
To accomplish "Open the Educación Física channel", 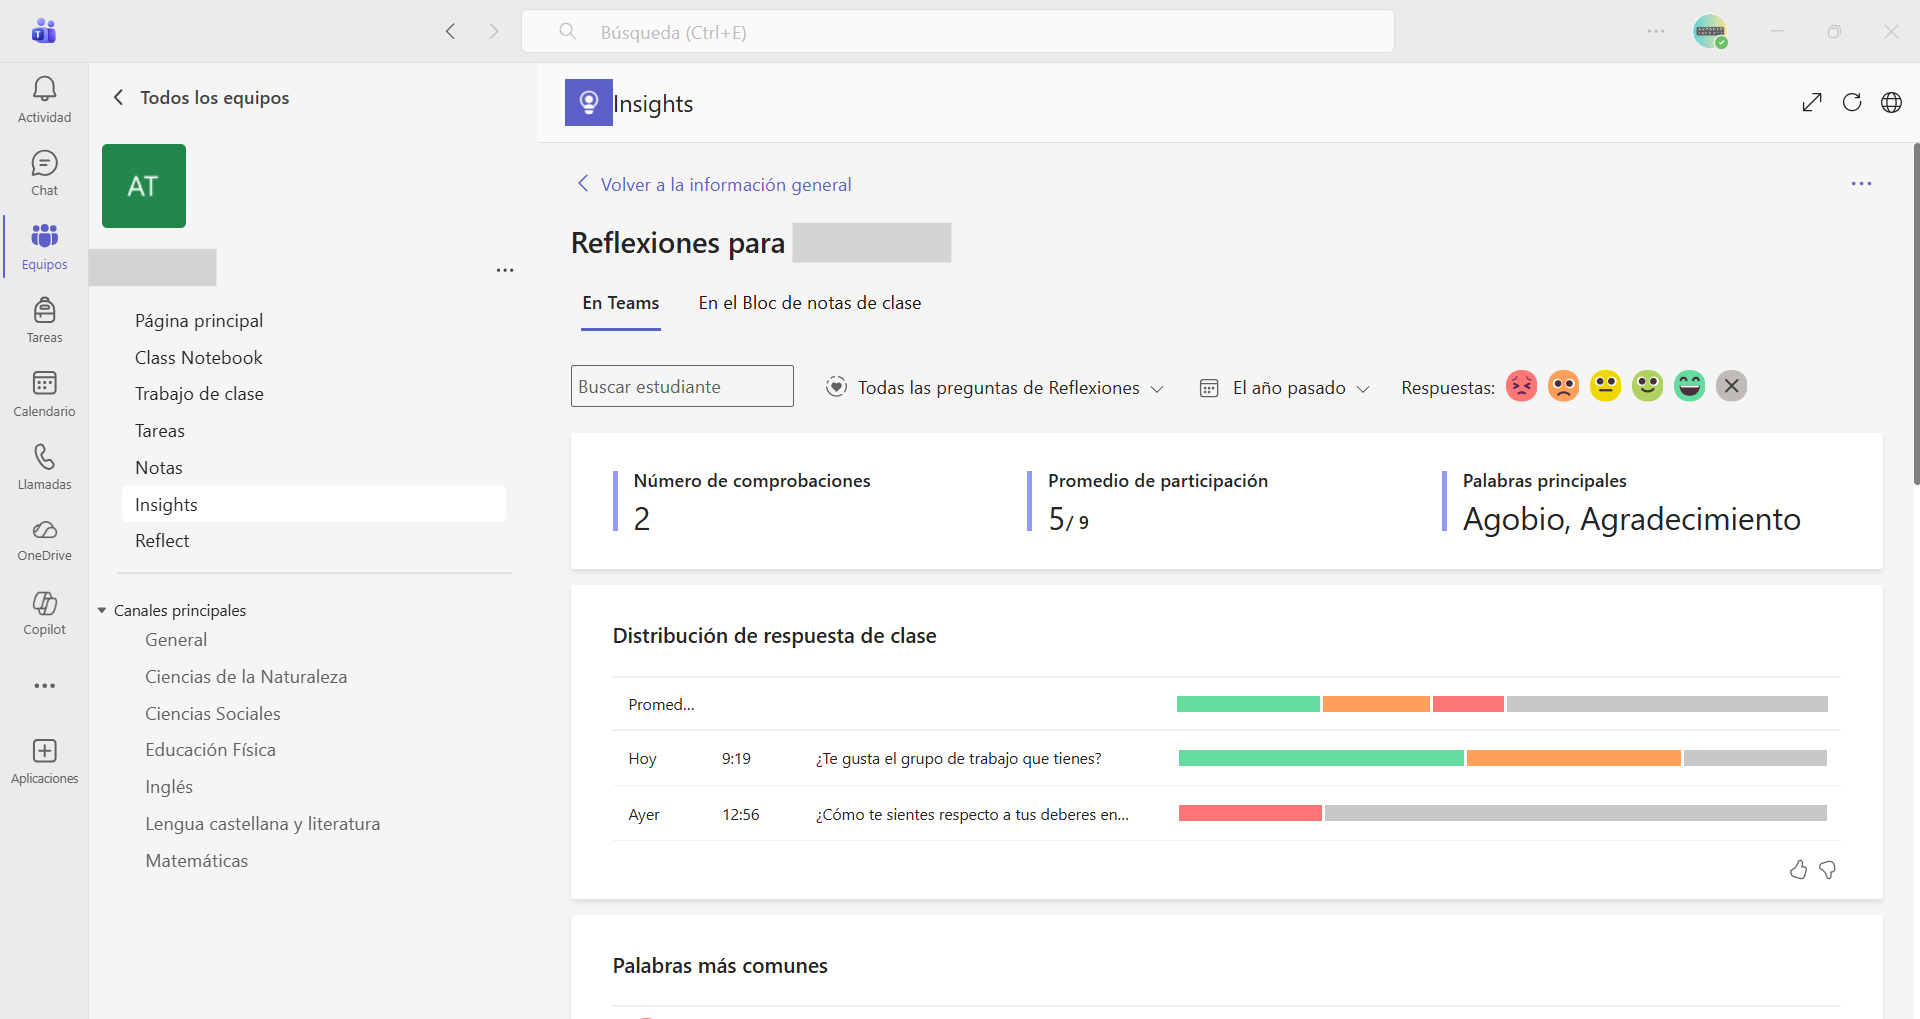I will pyautogui.click(x=210, y=750).
